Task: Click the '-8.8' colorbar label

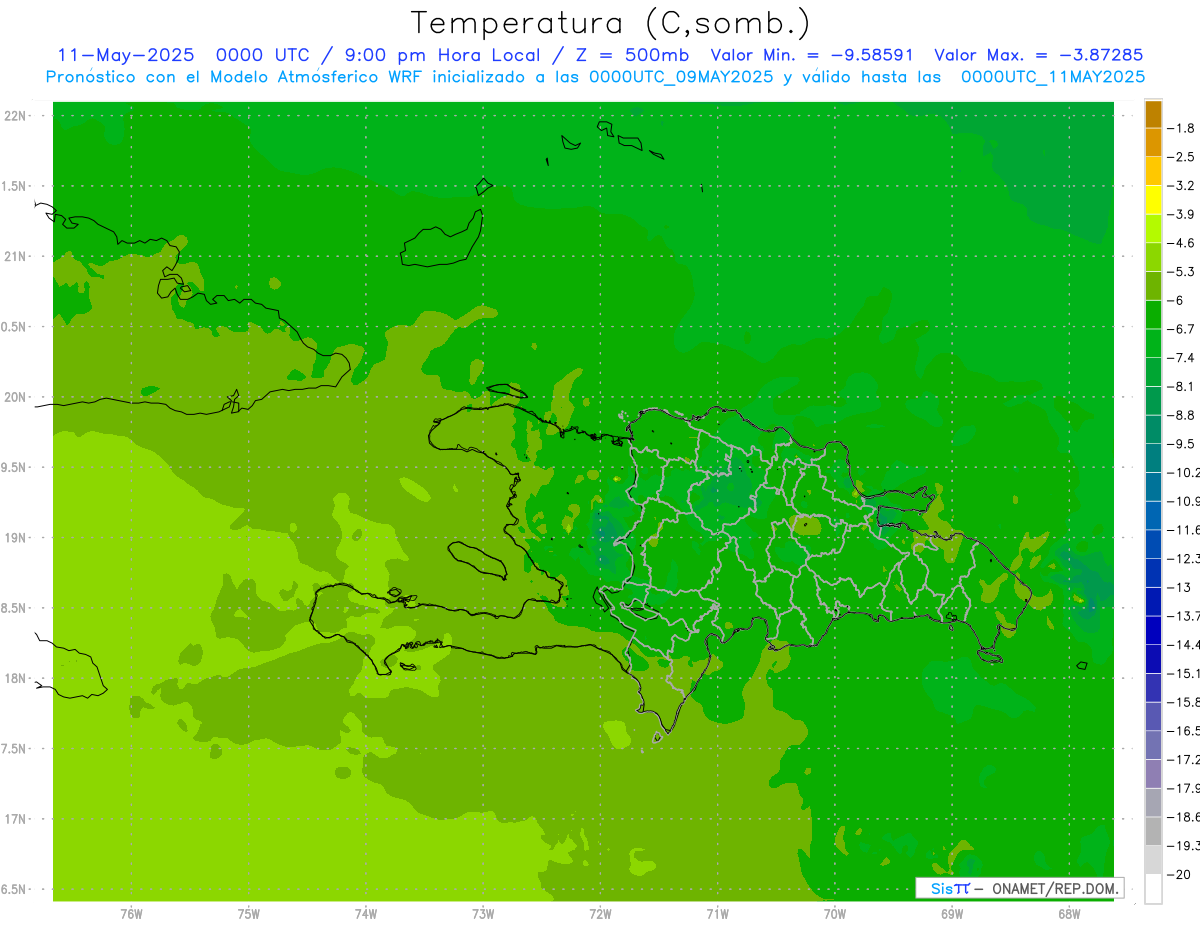Action: 1182,415
